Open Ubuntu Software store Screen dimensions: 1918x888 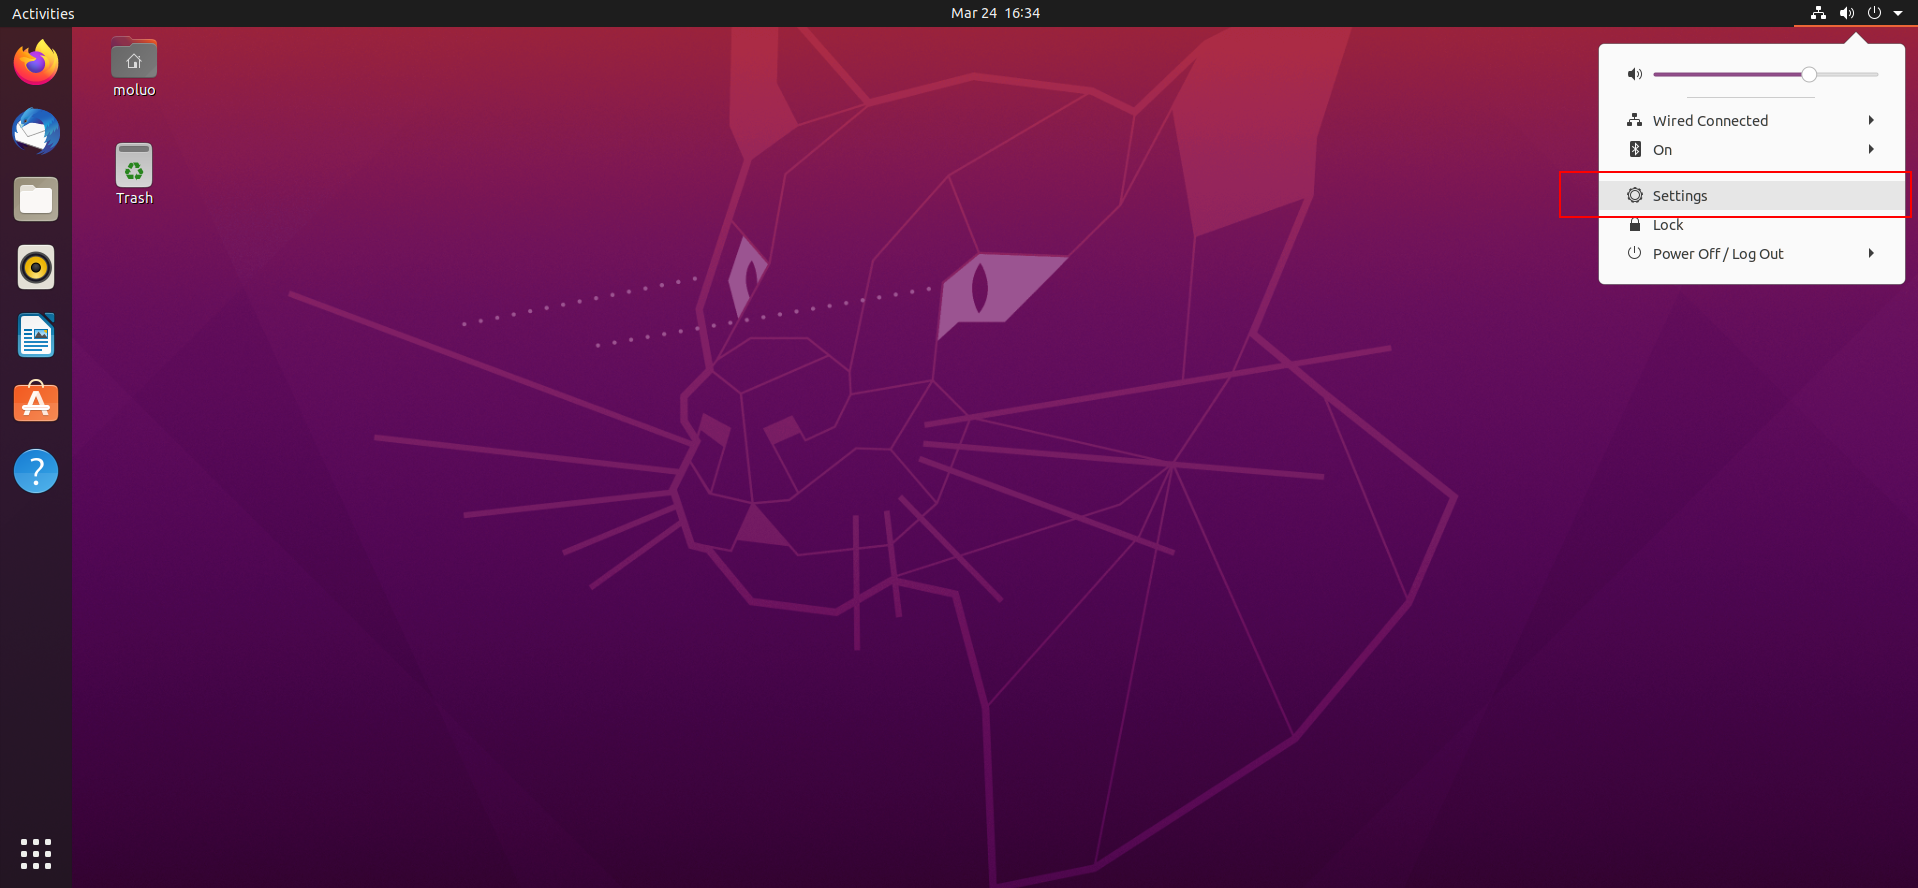(36, 403)
